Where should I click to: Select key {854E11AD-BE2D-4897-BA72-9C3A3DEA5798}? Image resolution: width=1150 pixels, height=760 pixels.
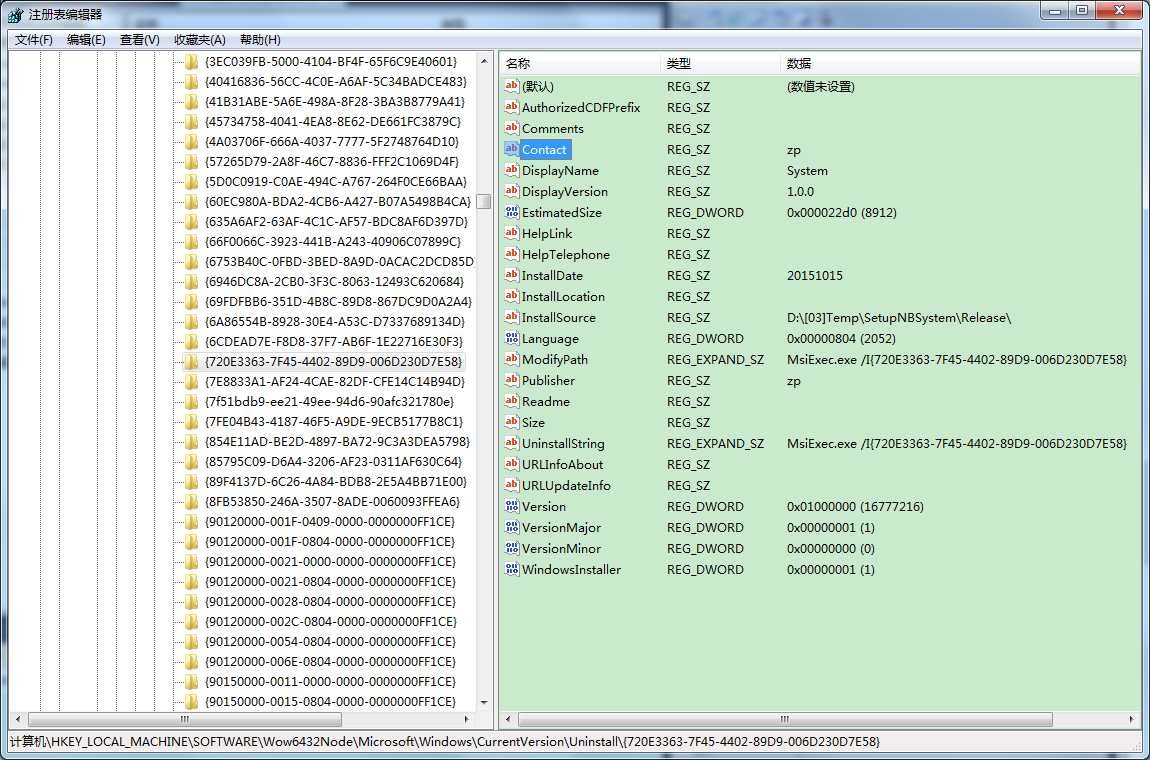(337, 442)
